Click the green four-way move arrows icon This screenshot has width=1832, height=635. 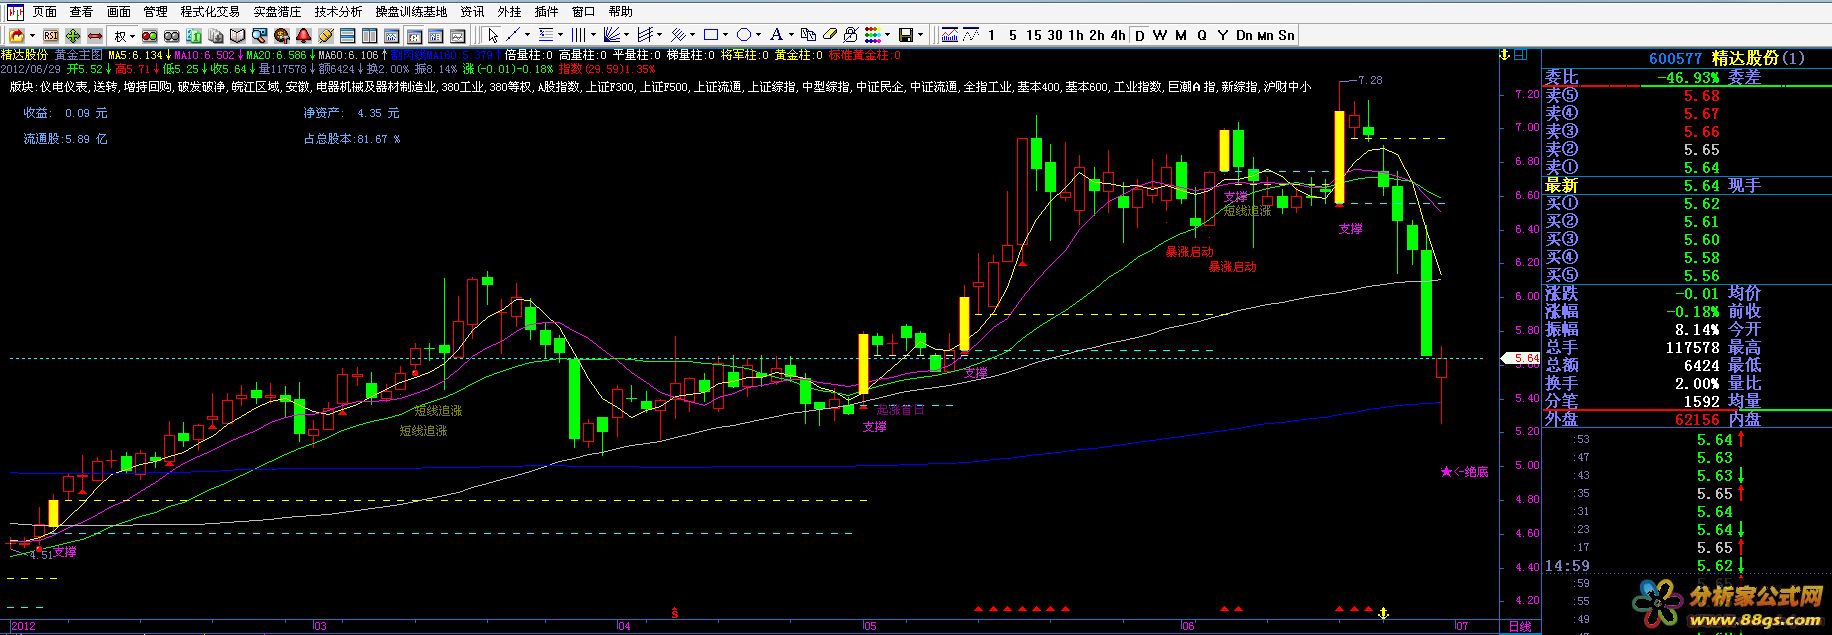click(73, 36)
